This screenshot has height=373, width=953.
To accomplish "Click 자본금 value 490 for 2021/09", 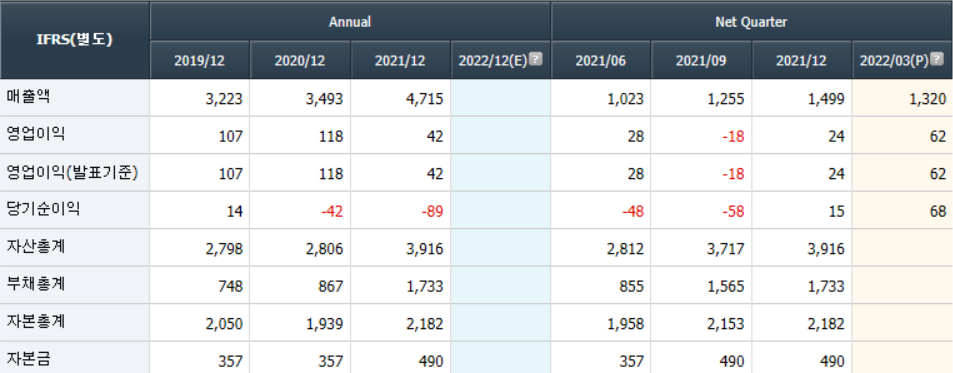I will pyautogui.click(x=732, y=361).
